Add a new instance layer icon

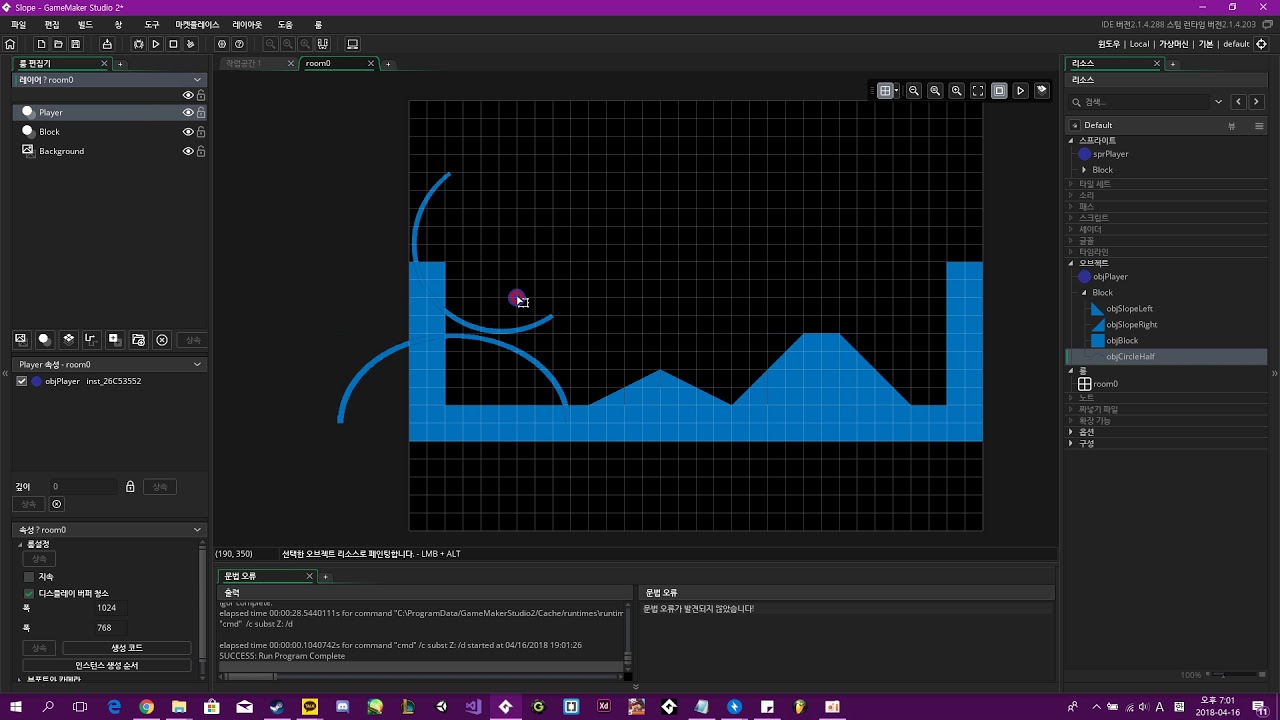44,340
